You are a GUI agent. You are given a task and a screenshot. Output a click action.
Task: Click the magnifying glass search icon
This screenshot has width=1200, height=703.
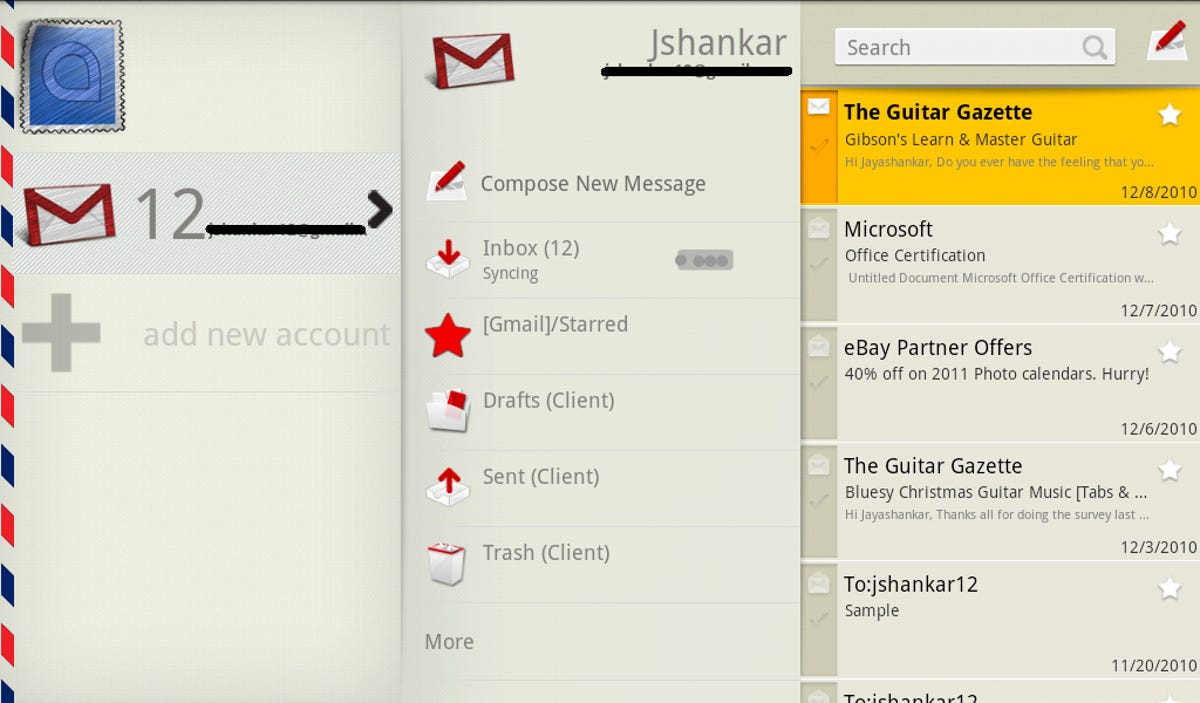point(1094,47)
